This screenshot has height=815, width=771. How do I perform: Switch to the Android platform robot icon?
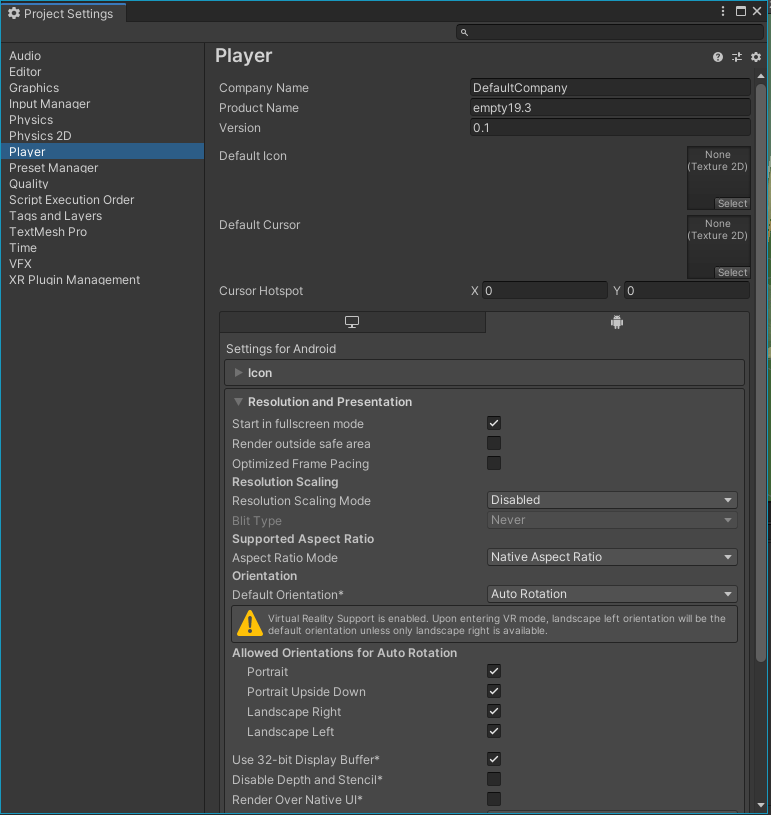pyautogui.click(x=616, y=322)
